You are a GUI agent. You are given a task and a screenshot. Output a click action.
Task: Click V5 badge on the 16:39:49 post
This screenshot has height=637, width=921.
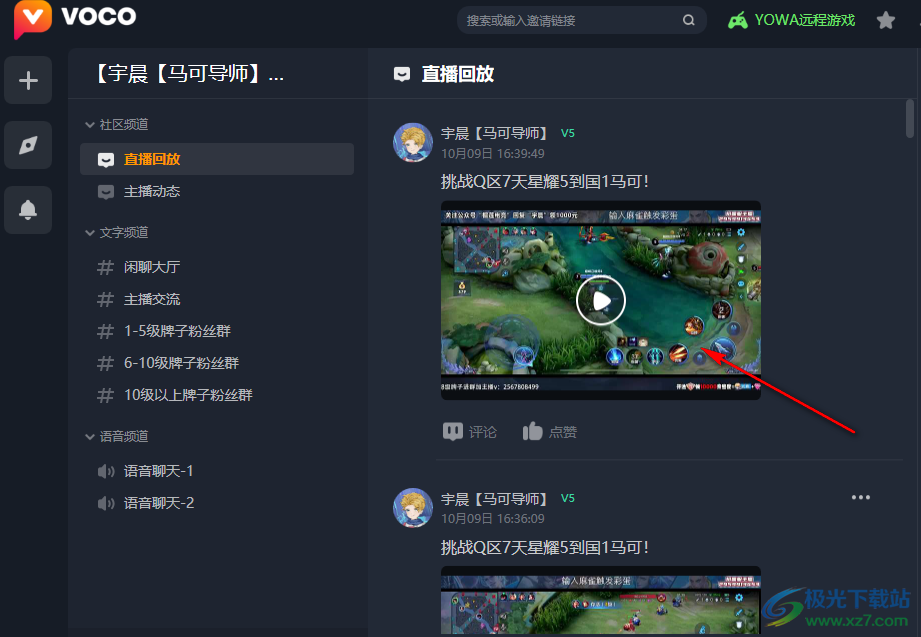point(567,133)
